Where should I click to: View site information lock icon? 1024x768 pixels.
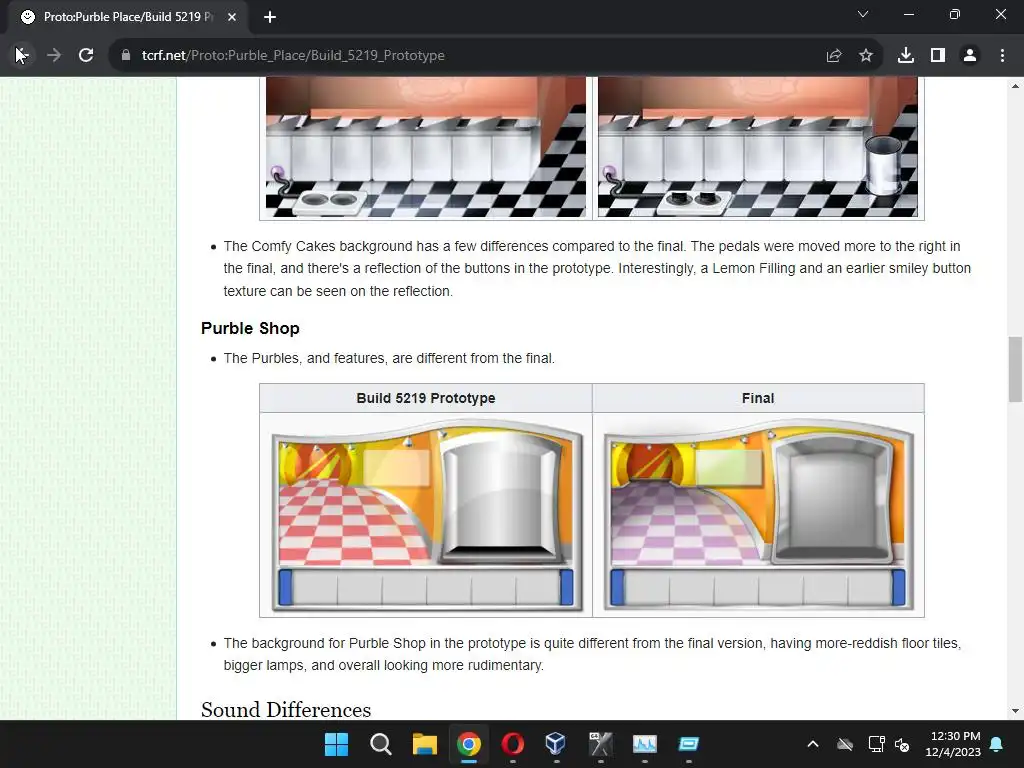point(126,56)
